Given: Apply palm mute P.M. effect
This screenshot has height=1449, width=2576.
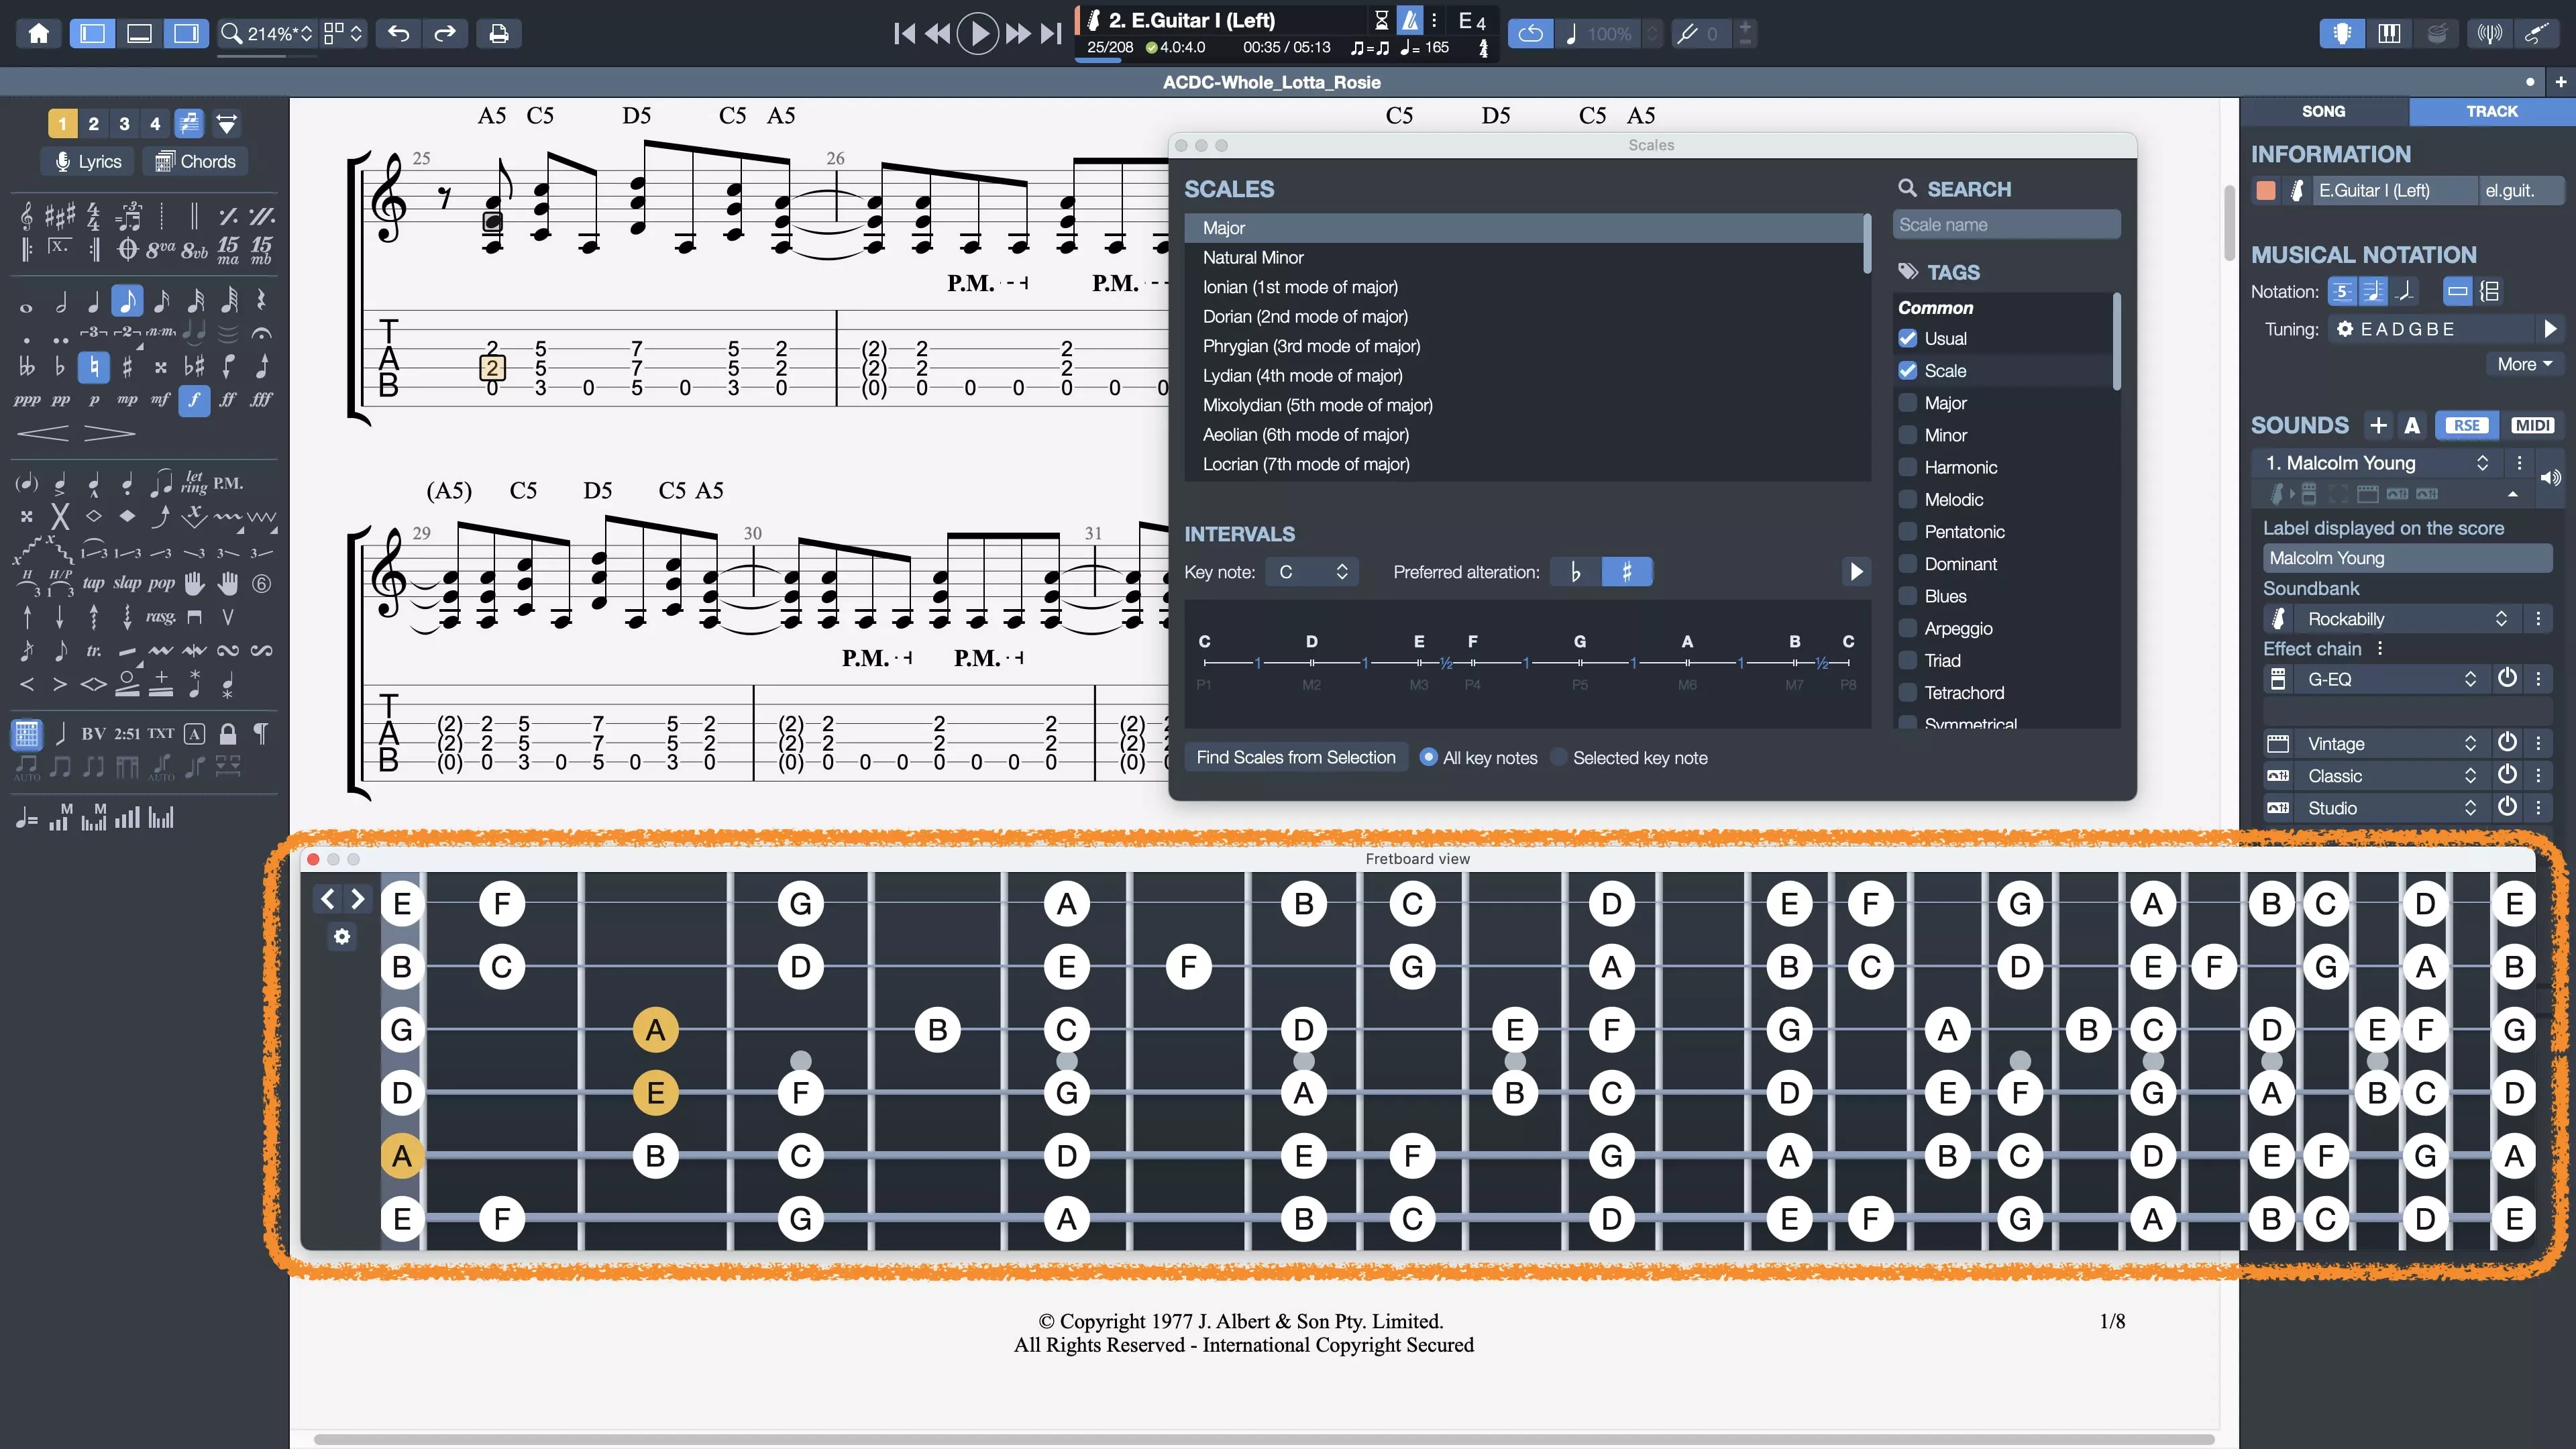Looking at the screenshot, I should coord(228,484).
